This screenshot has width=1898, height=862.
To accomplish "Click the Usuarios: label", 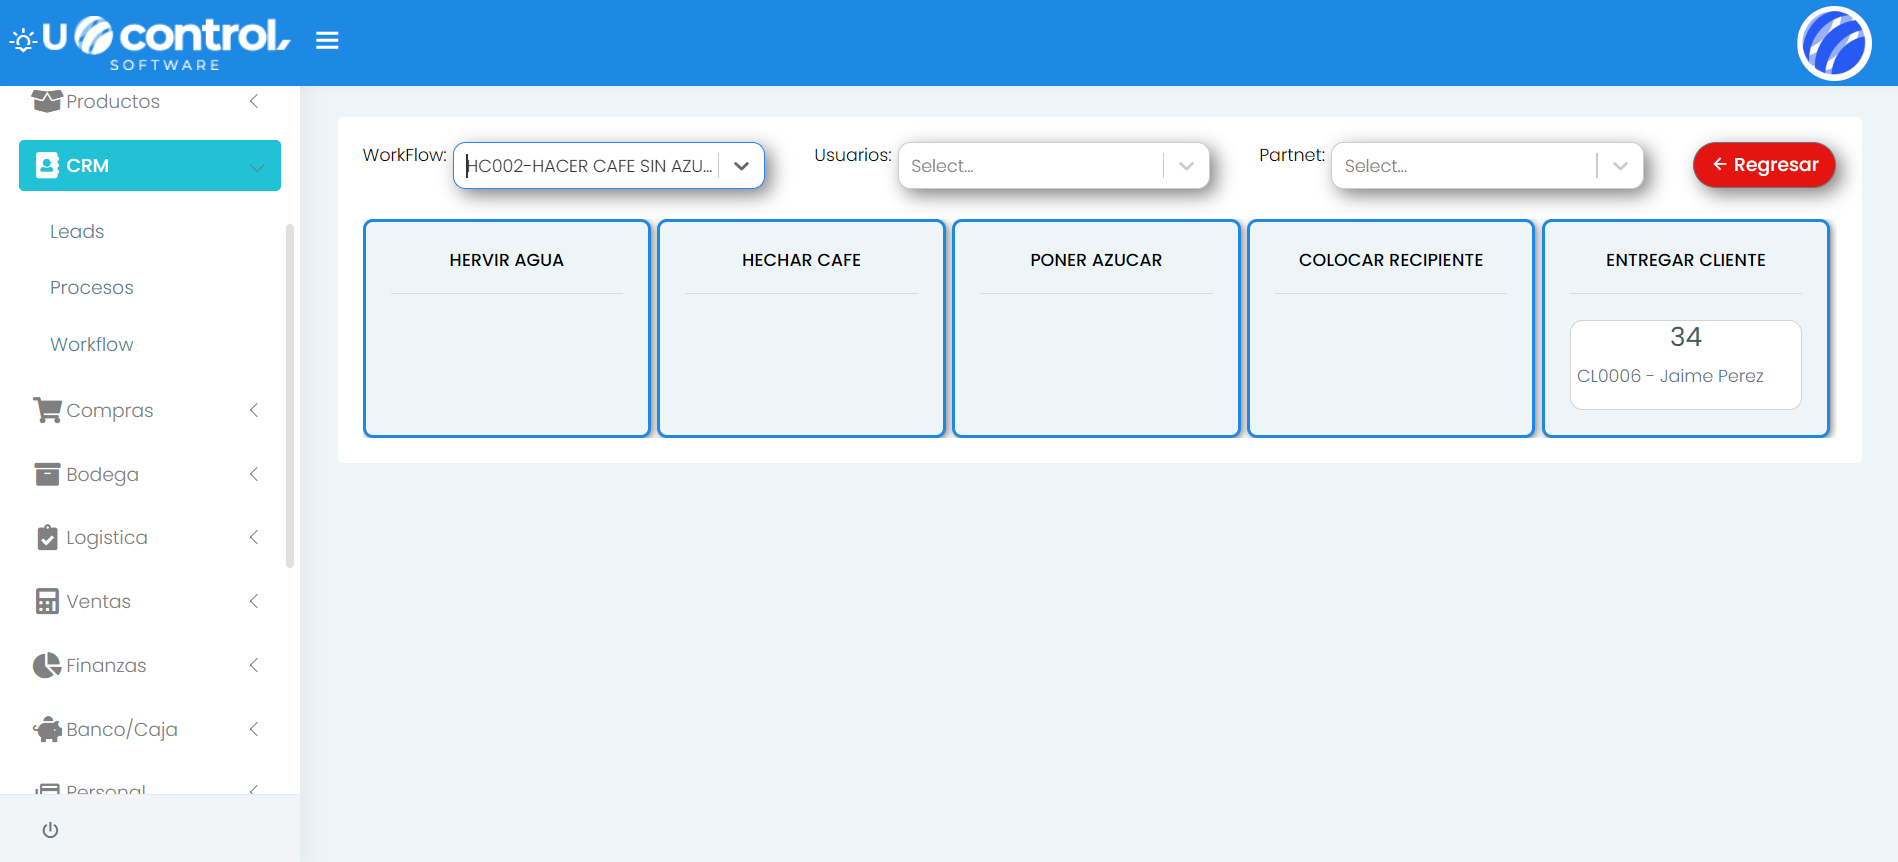I will pos(853,155).
